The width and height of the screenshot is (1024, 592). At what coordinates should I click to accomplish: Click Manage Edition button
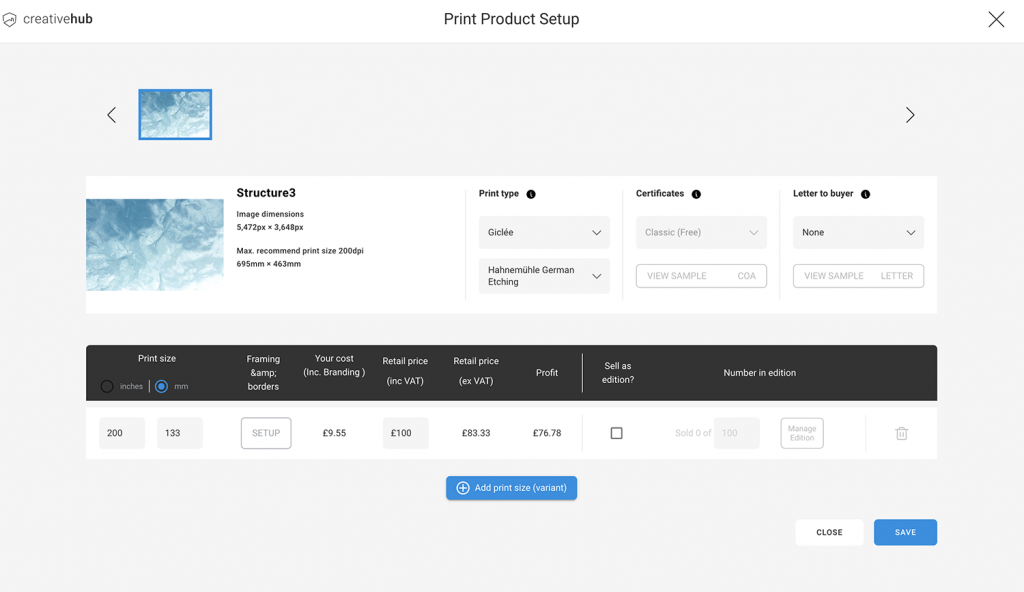[802, 433]
